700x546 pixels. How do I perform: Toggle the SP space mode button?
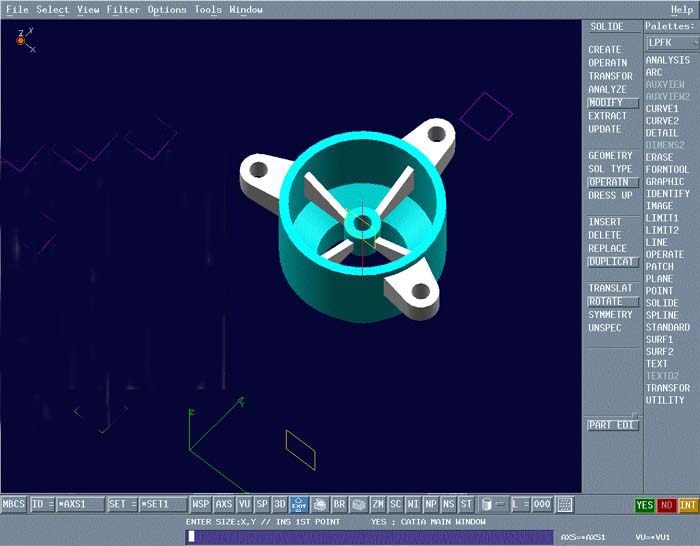coord(262,505)
